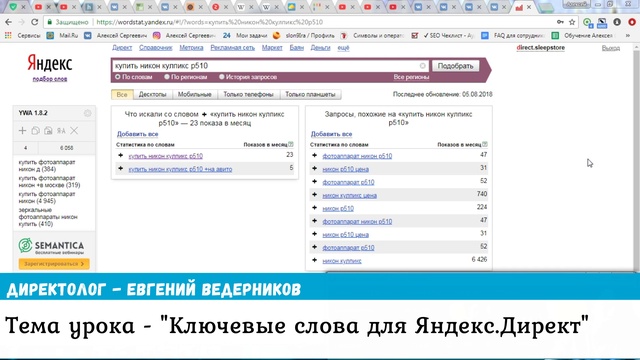640x360 pixels.
Task: Click 'Добавить все' under 'Запросы, похожие на'
Action: tap(331, 134)
